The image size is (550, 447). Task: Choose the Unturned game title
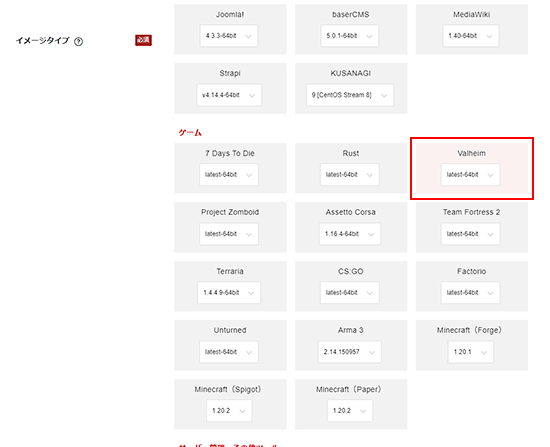tap(230, 330)
